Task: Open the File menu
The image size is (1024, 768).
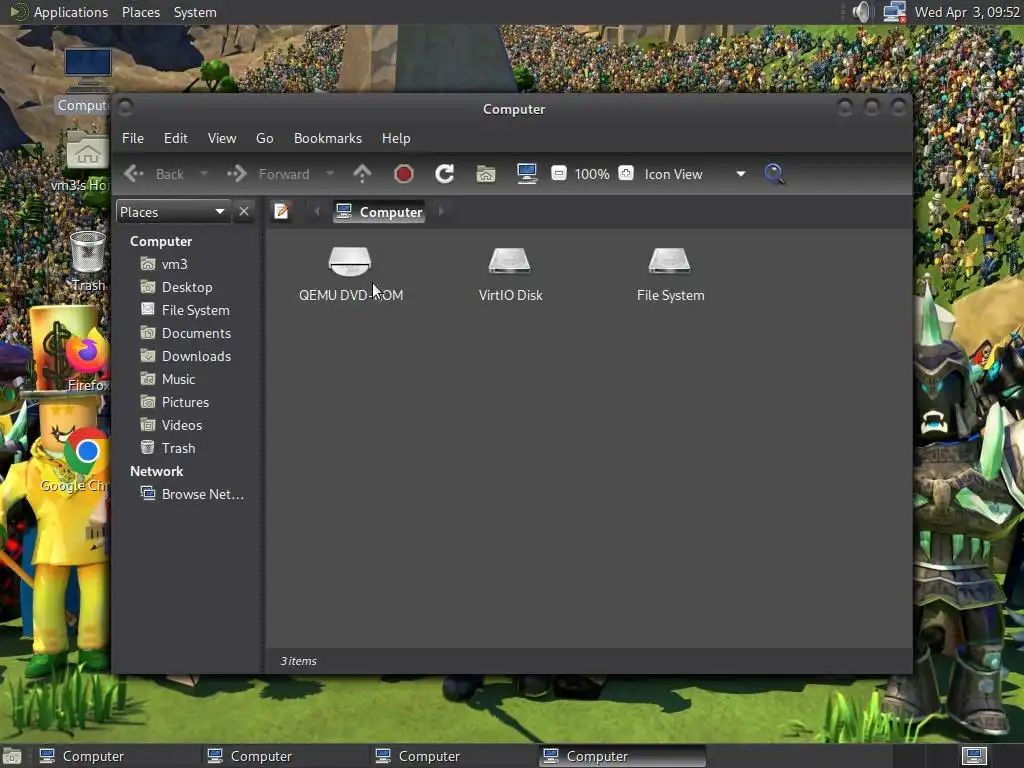Action: (x=133, y=138)
